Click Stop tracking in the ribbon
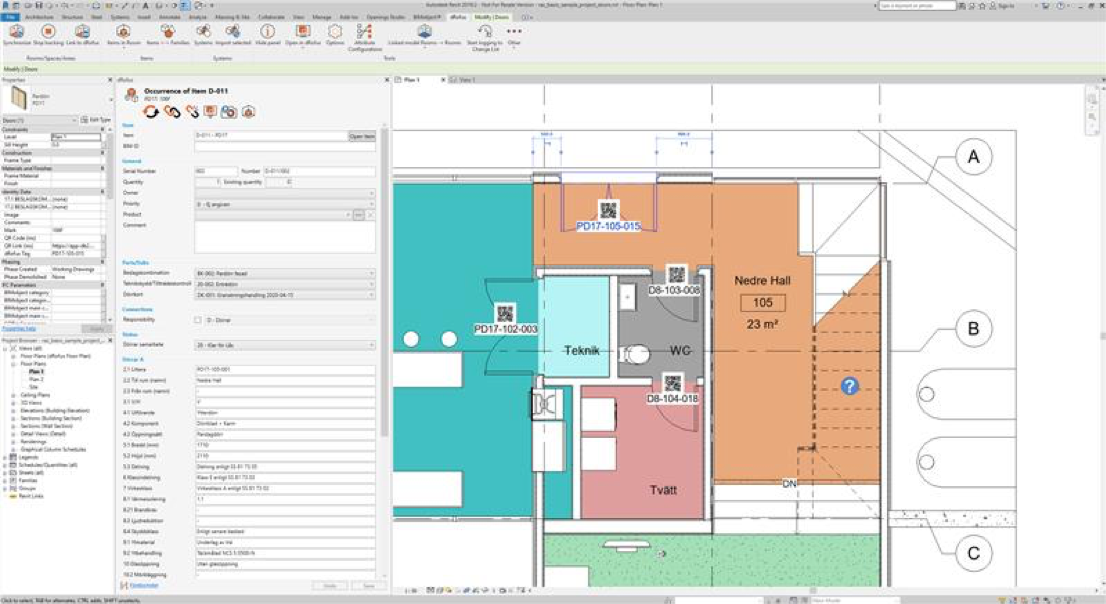The height and width of the screenshot is (604, 1106). (48, 33)
